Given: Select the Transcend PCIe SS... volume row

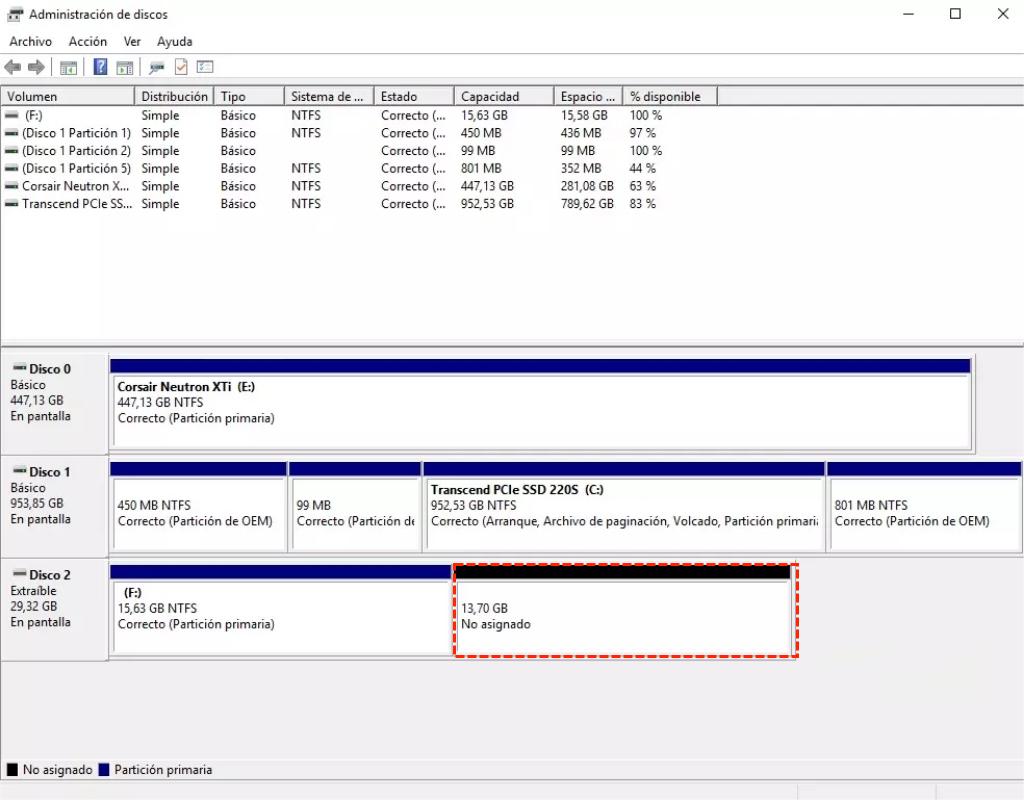Looking at the screenshot, I should [359, 204].
